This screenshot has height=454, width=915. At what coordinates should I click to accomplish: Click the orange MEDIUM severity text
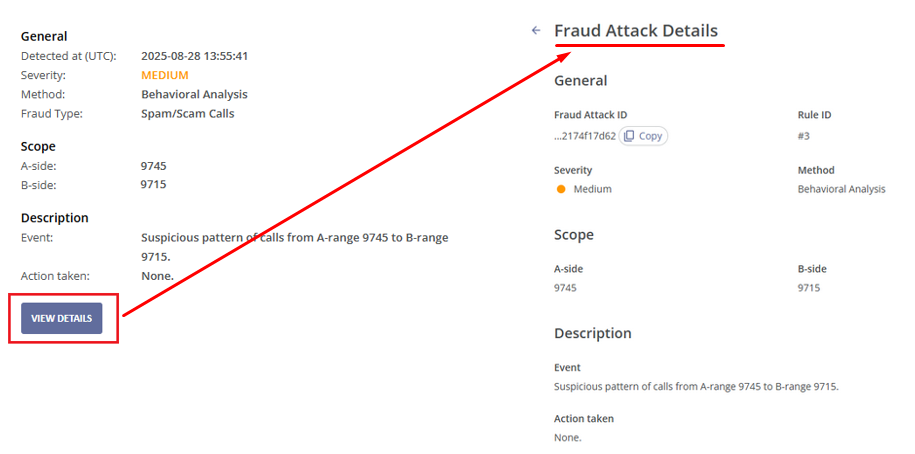click(x=165, y=75)
